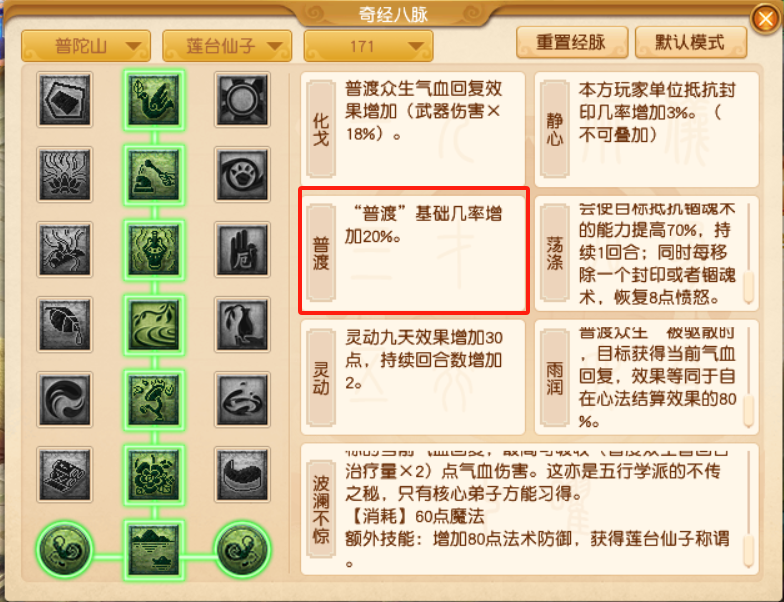Expand the 莲台仙子 branch dropdown
Image resolution: width=784 pixels, height=602 pixels.
click(x=227, y=46)
